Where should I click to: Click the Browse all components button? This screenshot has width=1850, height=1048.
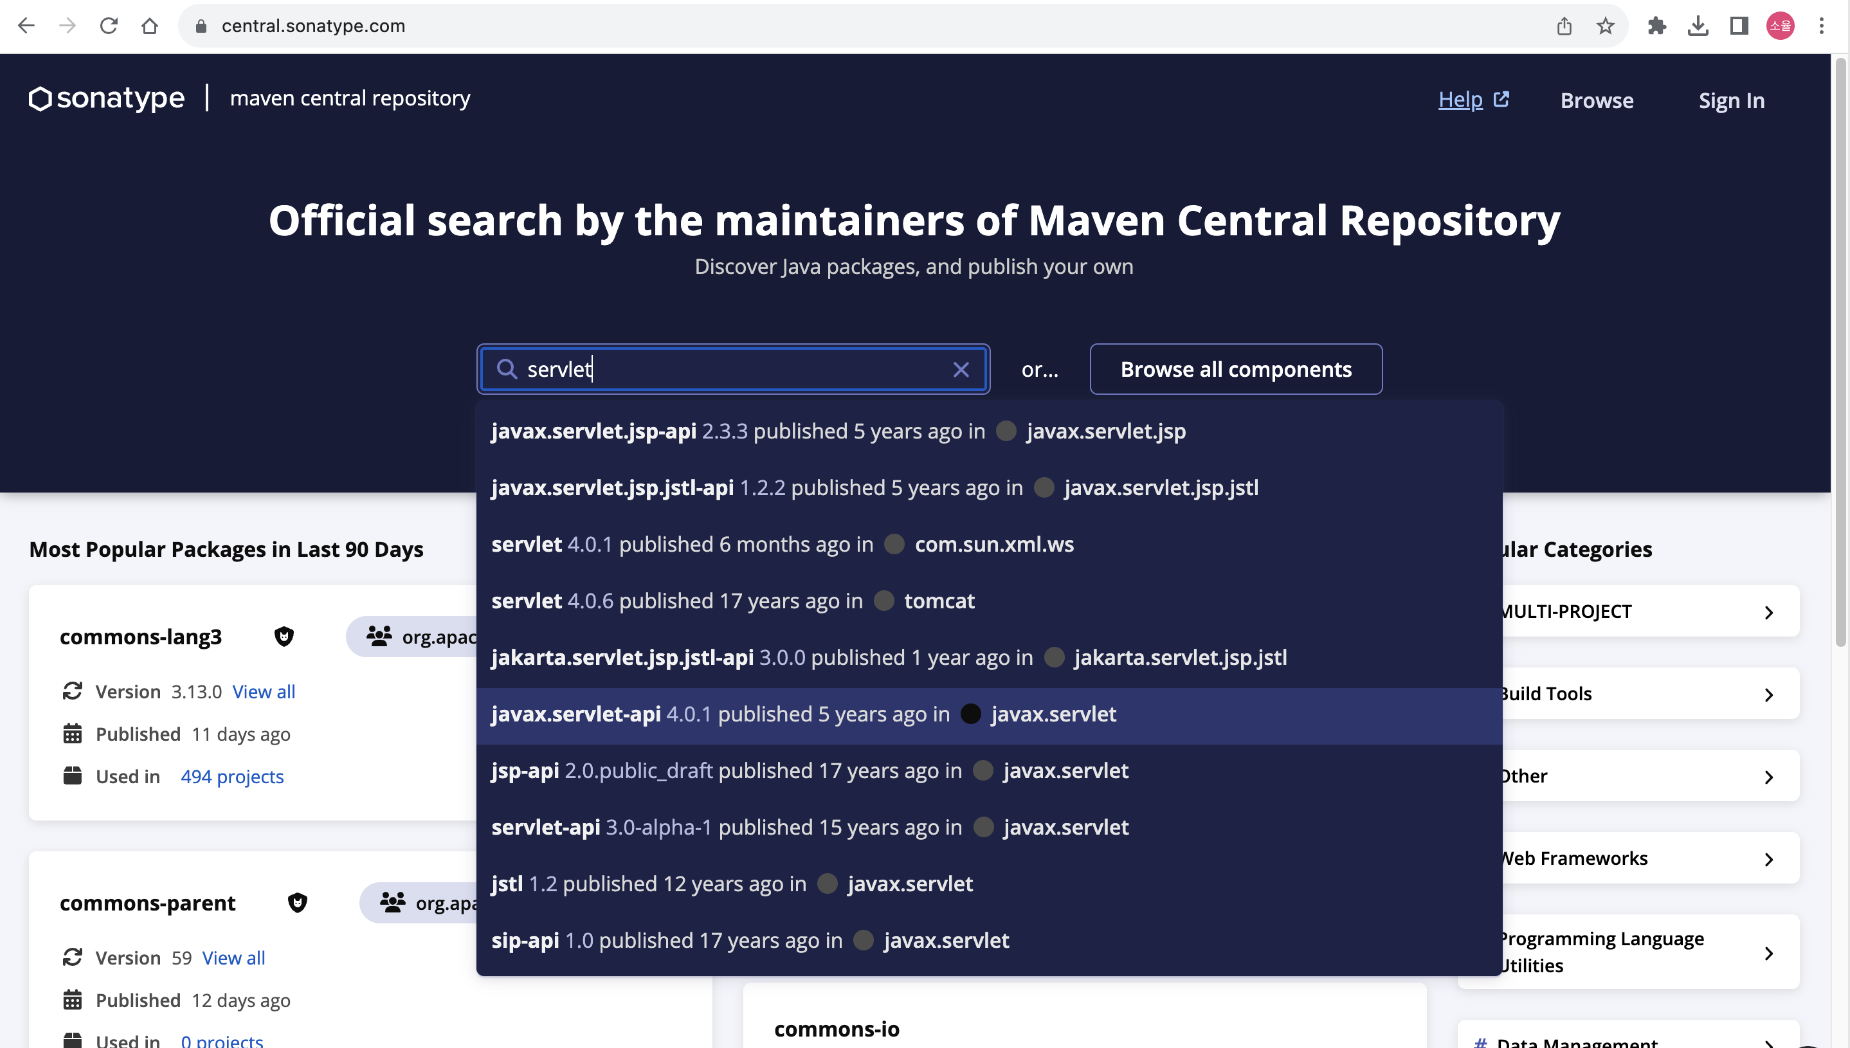tap(1236, 369)
